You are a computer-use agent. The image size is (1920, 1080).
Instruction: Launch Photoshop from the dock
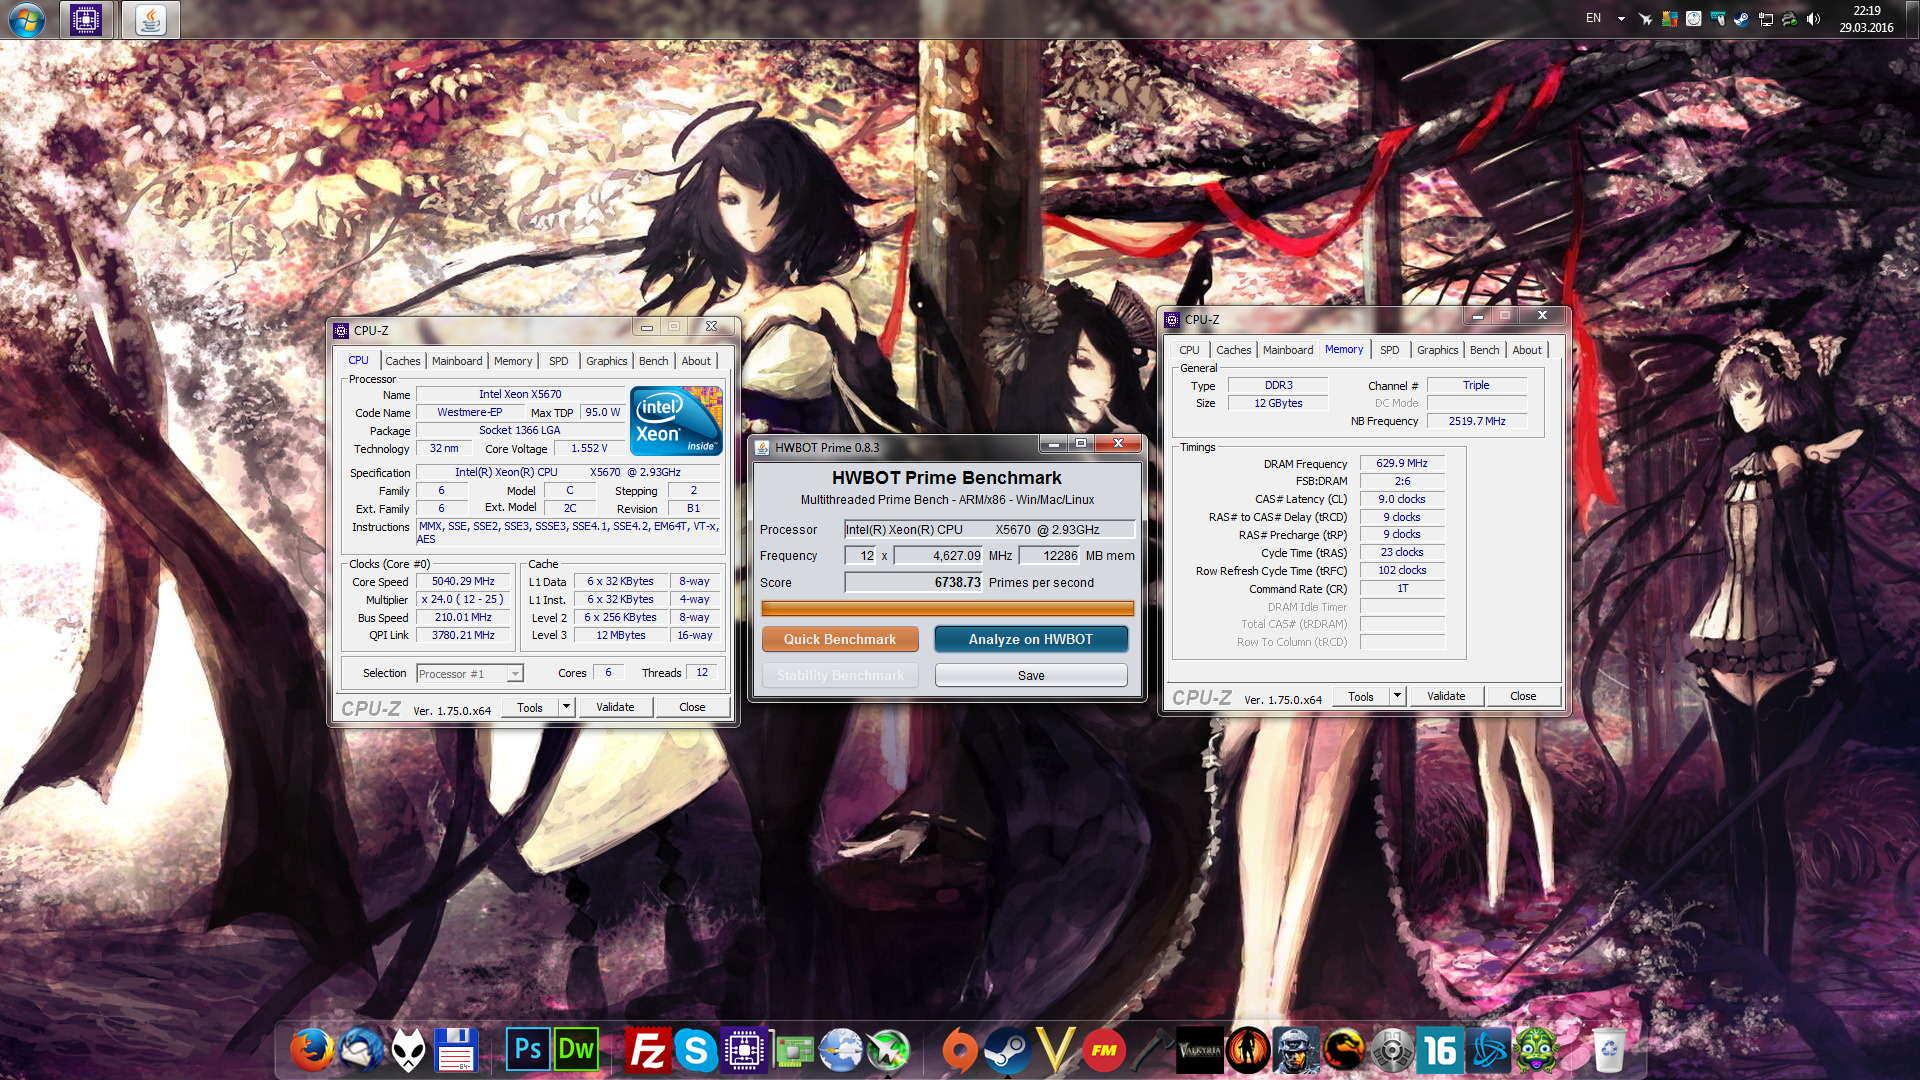[x=528, y=1050]
